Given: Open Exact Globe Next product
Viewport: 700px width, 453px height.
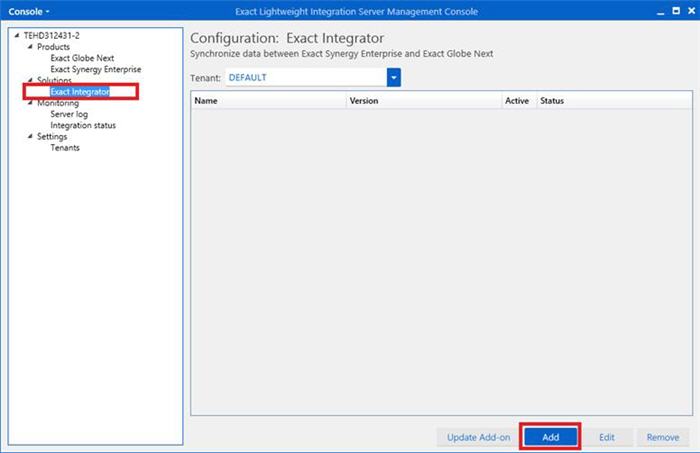Looking at the screenshot, I should click(x=82, y=58).
